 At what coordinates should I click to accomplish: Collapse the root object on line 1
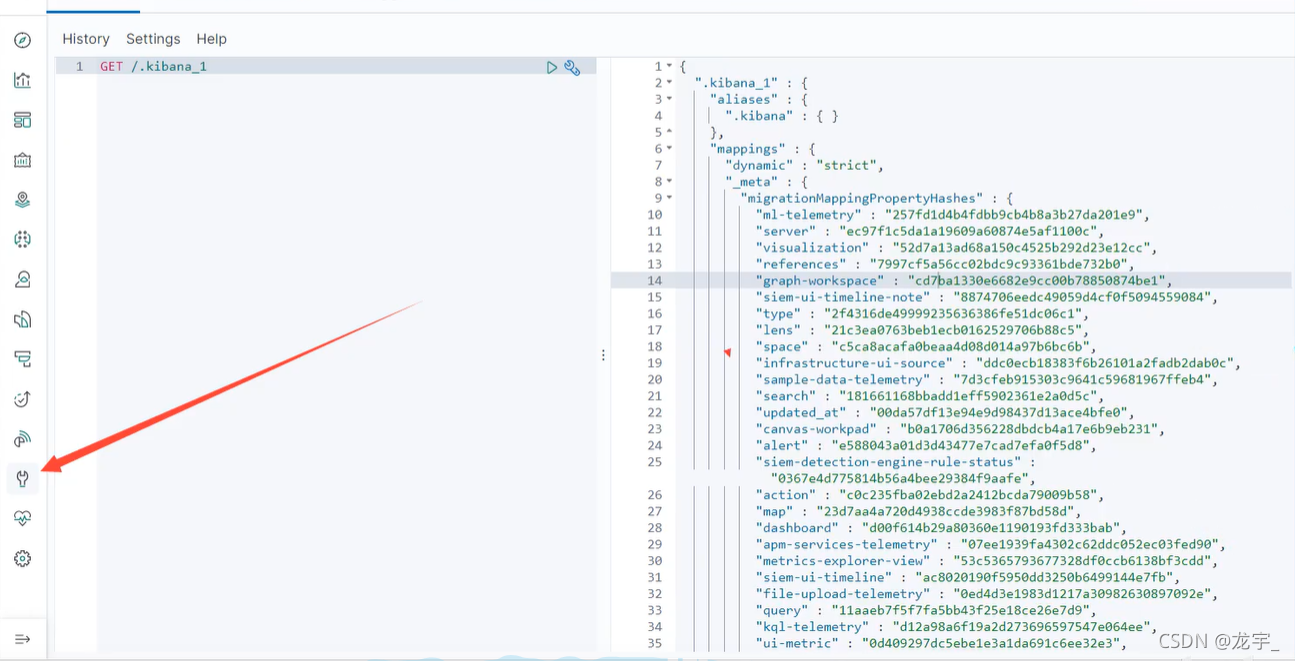(x=670, y=66)
